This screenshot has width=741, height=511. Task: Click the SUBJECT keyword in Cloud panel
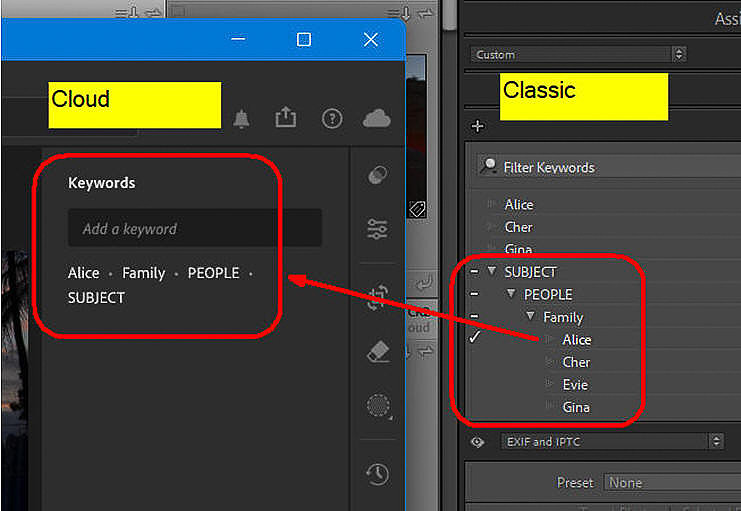96,298
